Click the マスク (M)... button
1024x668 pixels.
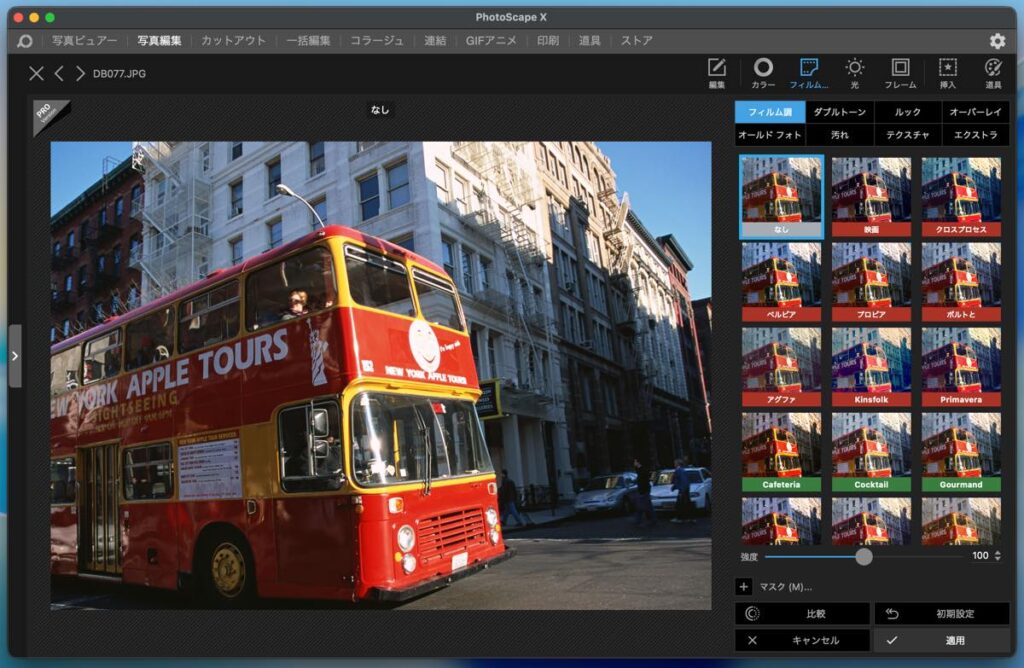(786, 587)
